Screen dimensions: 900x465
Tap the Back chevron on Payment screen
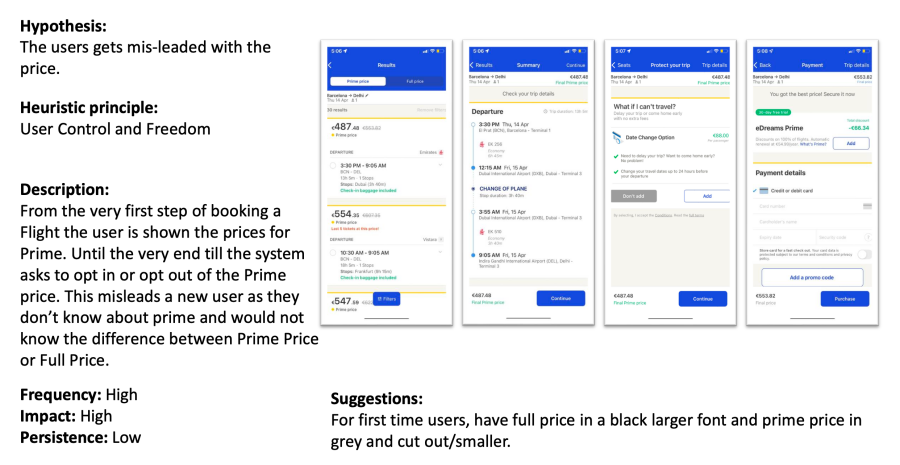(x=756, y=65)
